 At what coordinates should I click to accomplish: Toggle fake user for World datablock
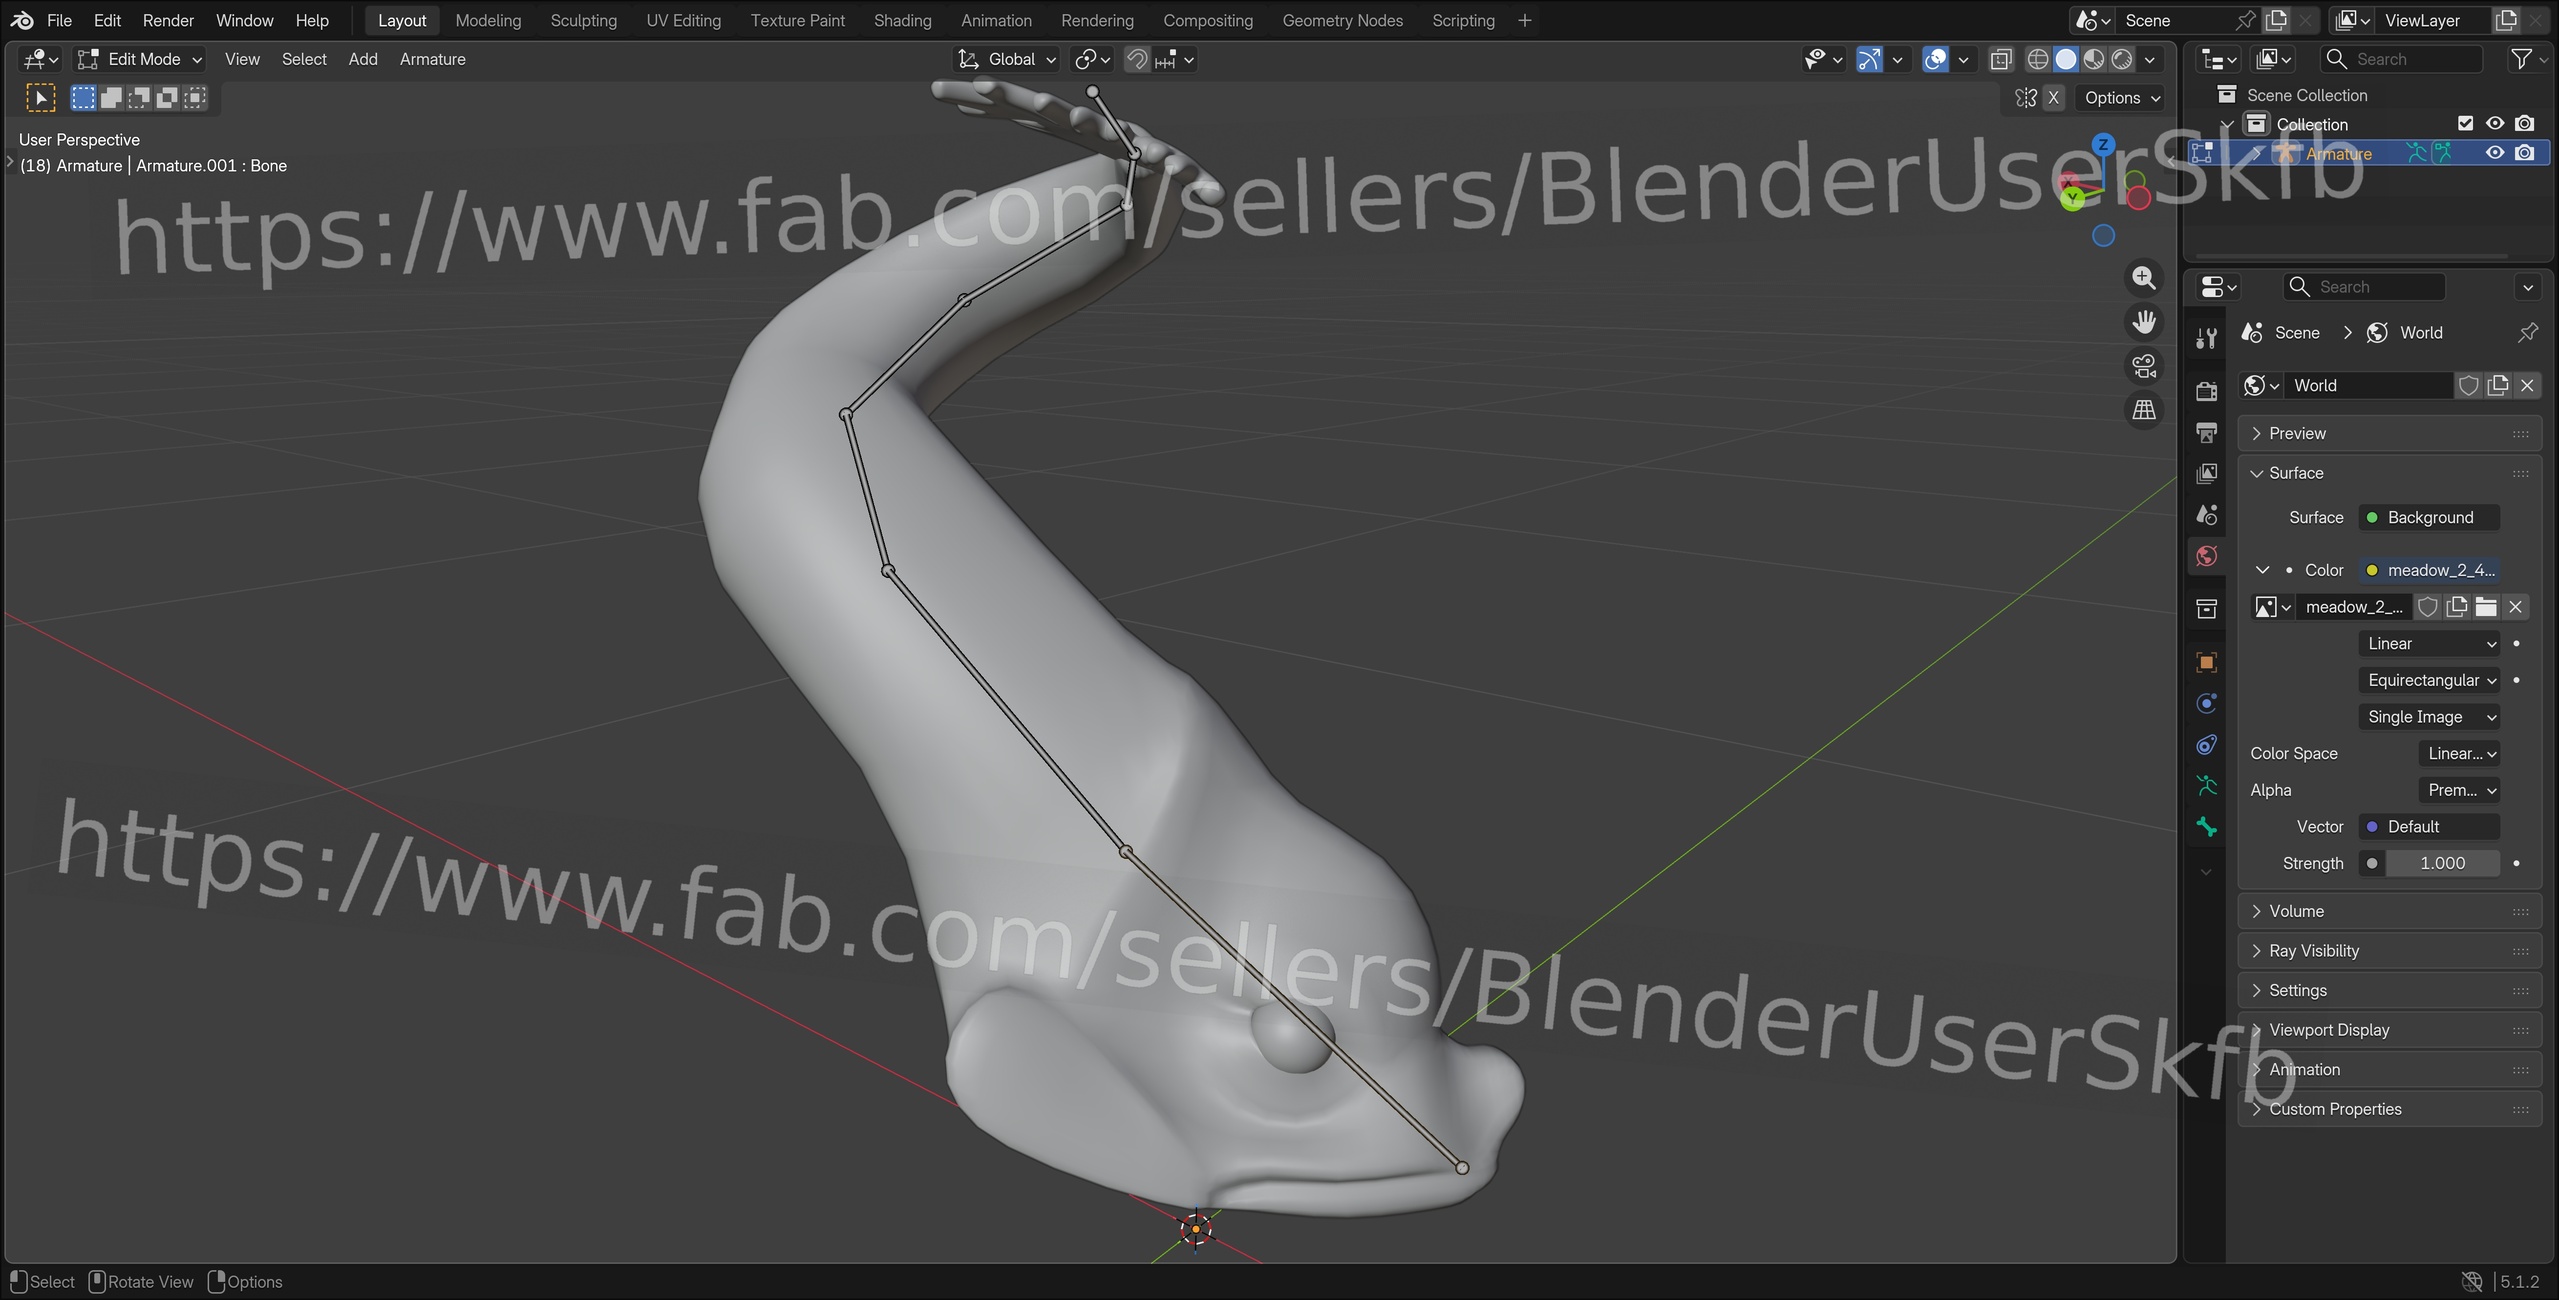2468,386
